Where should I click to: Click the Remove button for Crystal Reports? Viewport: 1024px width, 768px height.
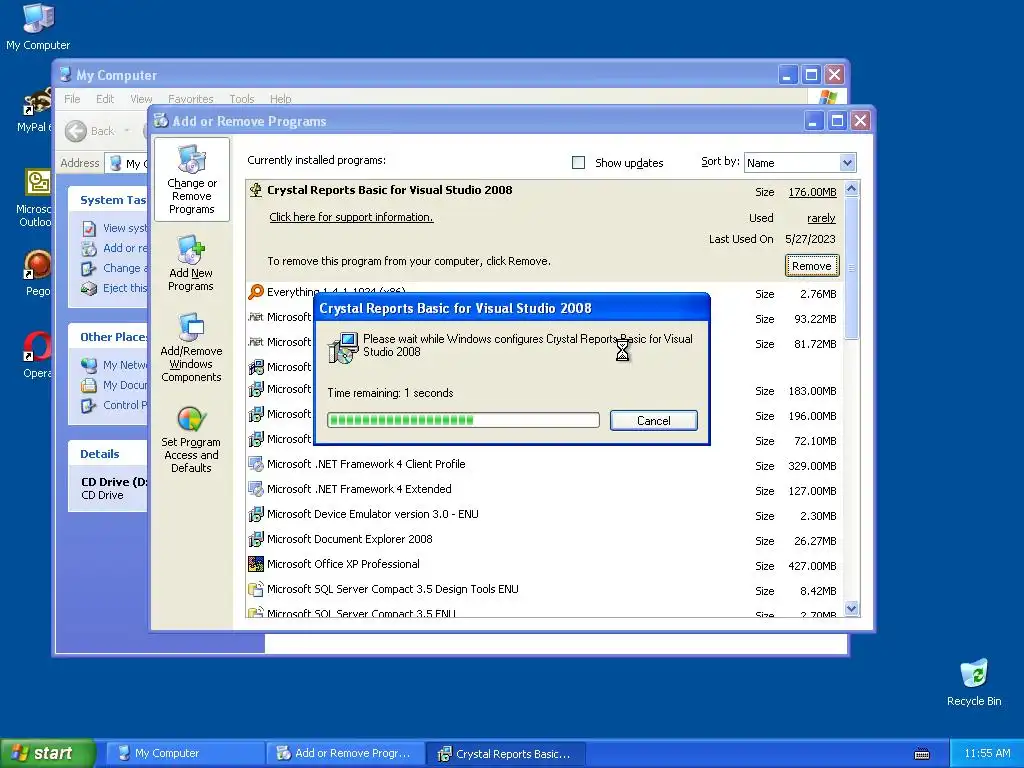(812, 266)
